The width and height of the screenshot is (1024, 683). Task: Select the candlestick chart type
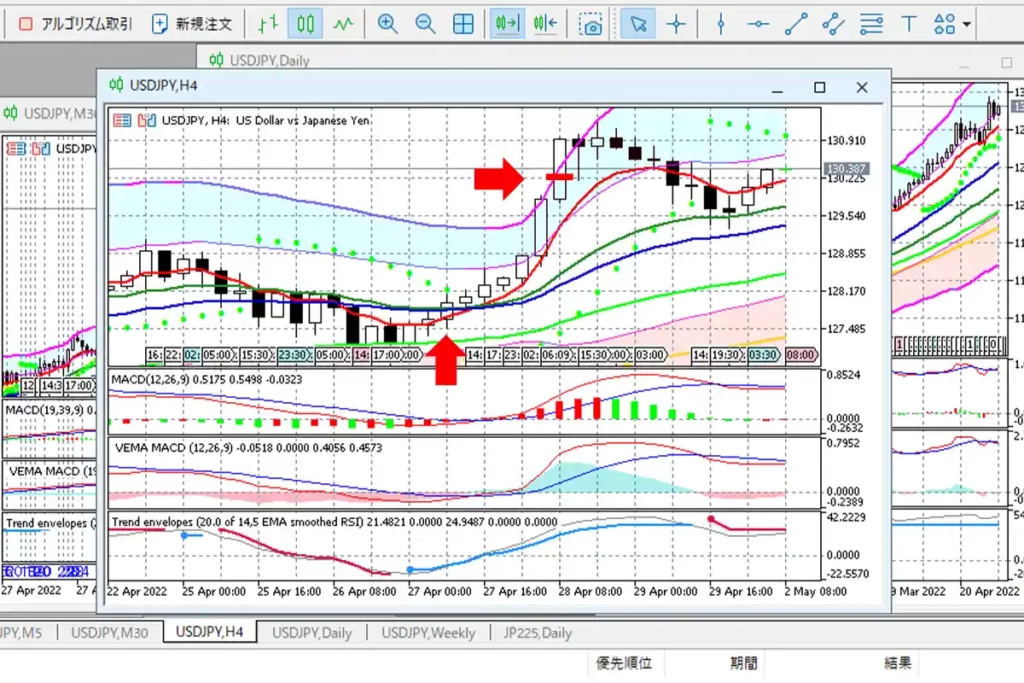[x=305, y=24]
